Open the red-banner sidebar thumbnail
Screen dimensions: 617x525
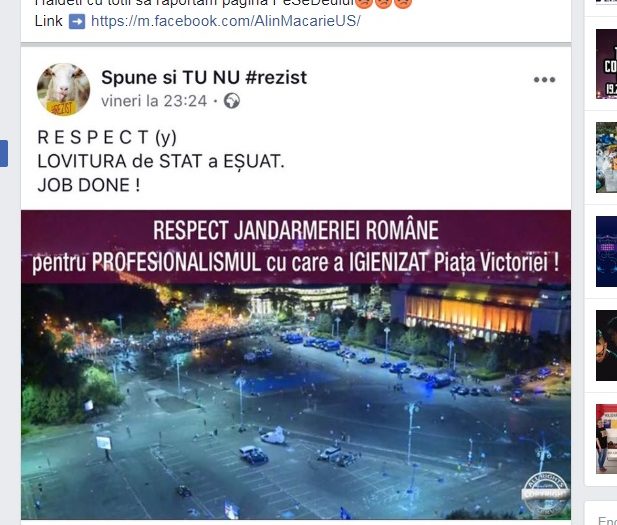(x=606, y=438)
